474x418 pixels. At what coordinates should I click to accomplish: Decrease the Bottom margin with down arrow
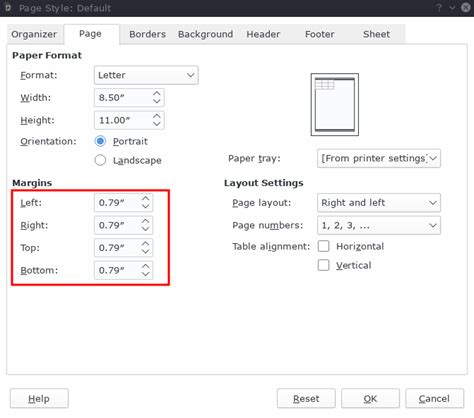pyautogui.click(x=145, y=274)
